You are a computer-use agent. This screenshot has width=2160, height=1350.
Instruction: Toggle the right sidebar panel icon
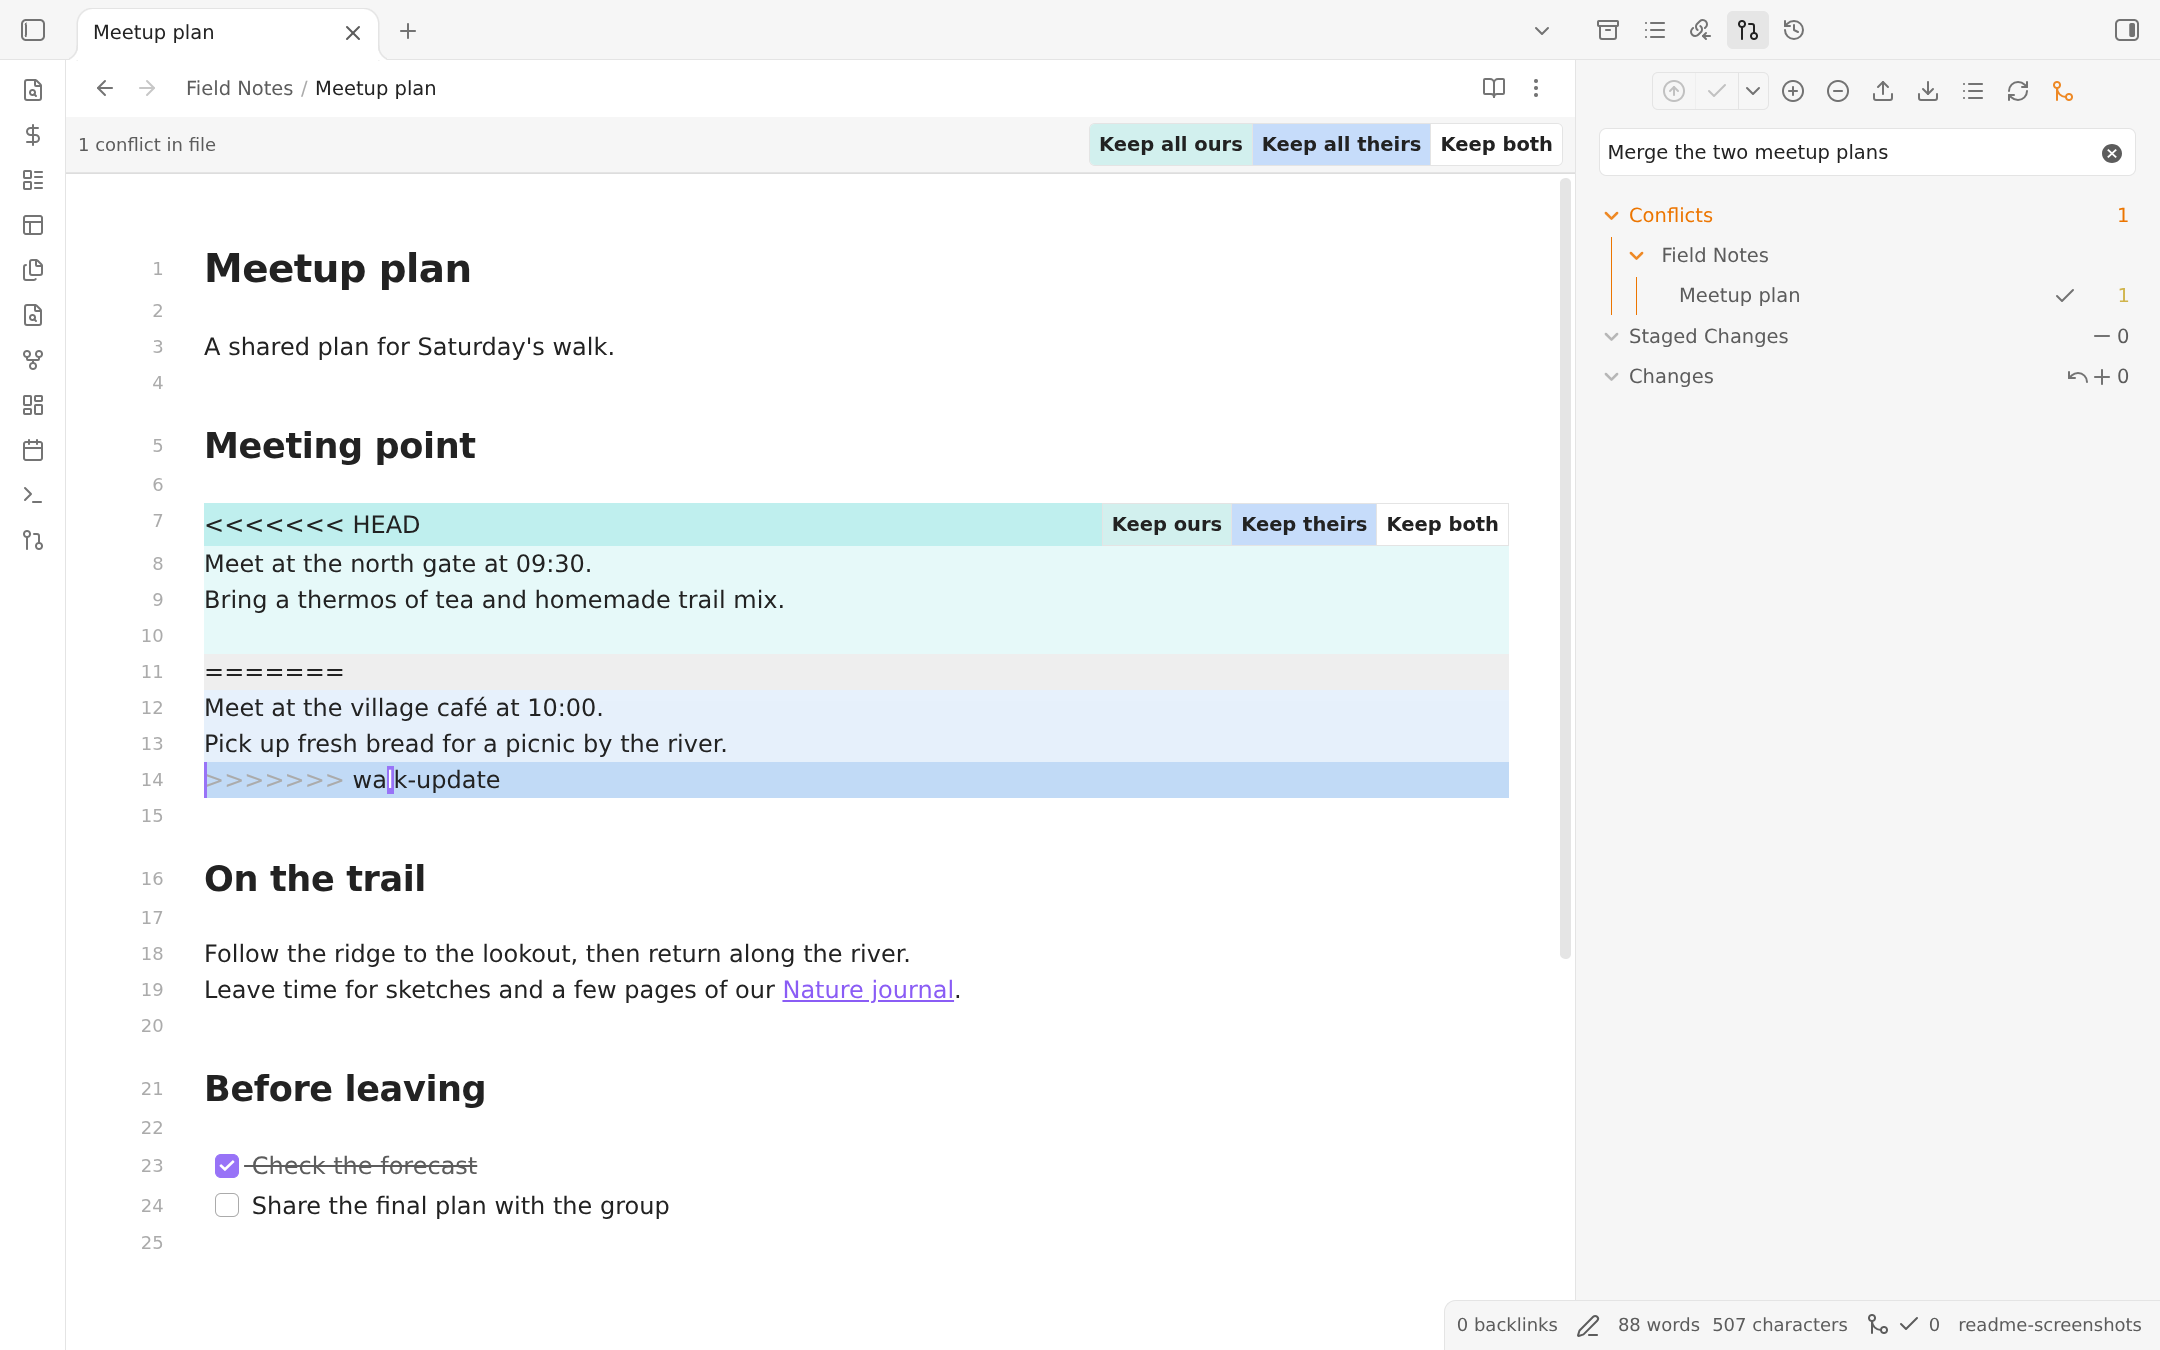tap(2127, 30)
